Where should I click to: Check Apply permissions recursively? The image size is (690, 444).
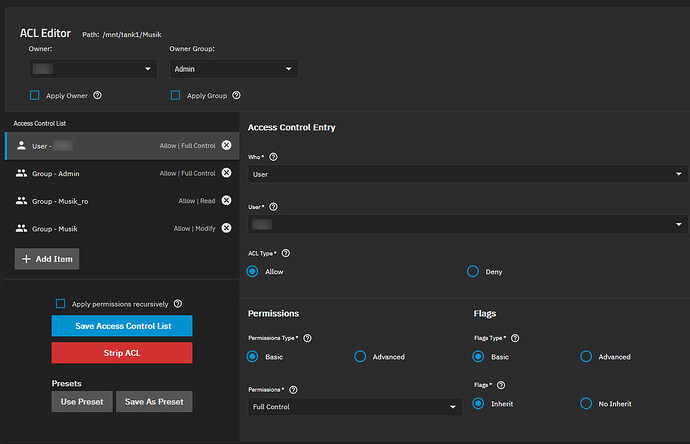61,303
